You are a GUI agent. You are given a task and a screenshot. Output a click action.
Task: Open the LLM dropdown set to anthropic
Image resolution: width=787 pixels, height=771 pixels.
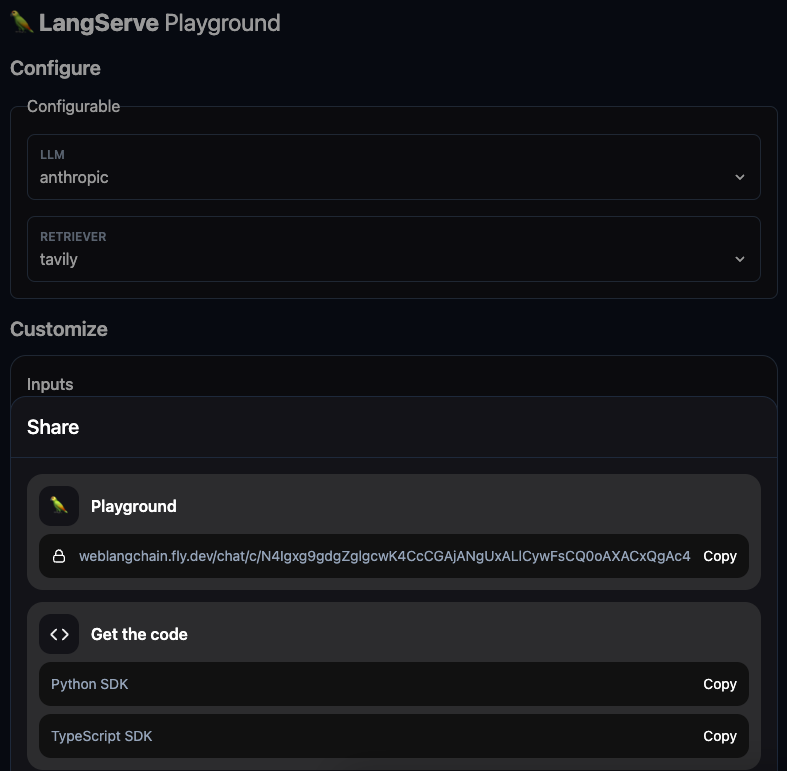(x=394, y=167)
